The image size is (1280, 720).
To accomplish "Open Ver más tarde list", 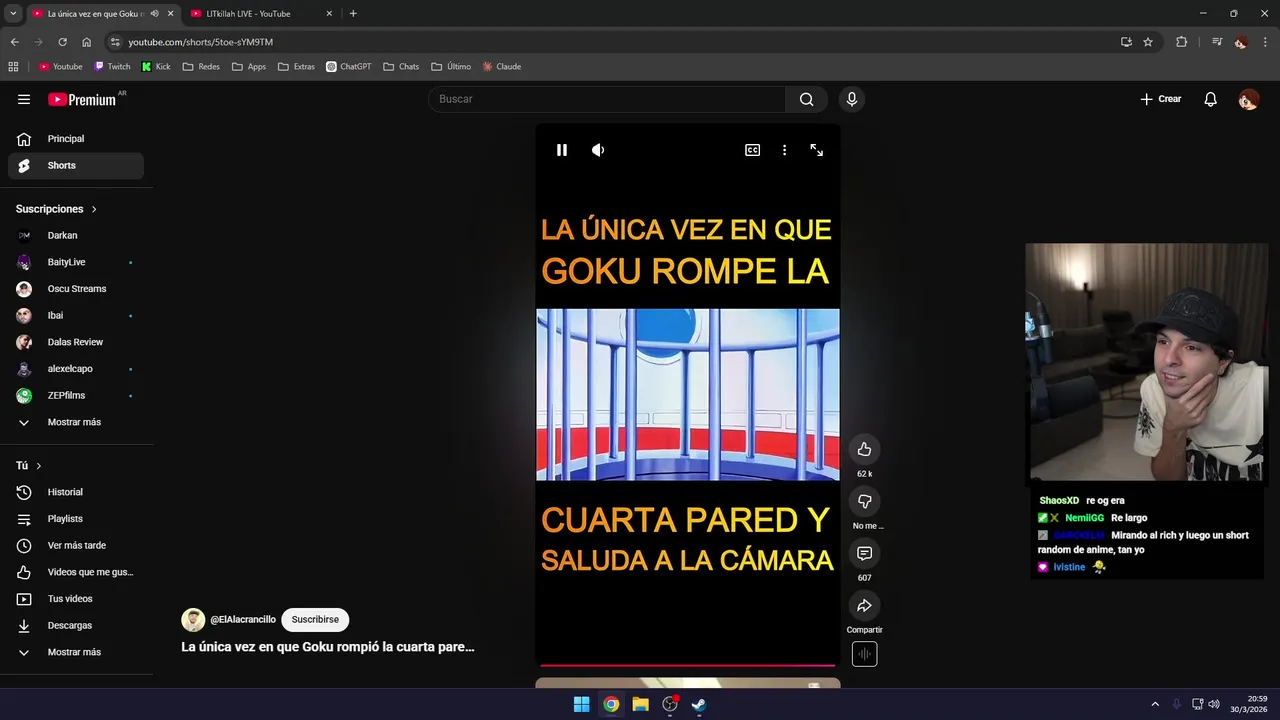I will 76,545.
